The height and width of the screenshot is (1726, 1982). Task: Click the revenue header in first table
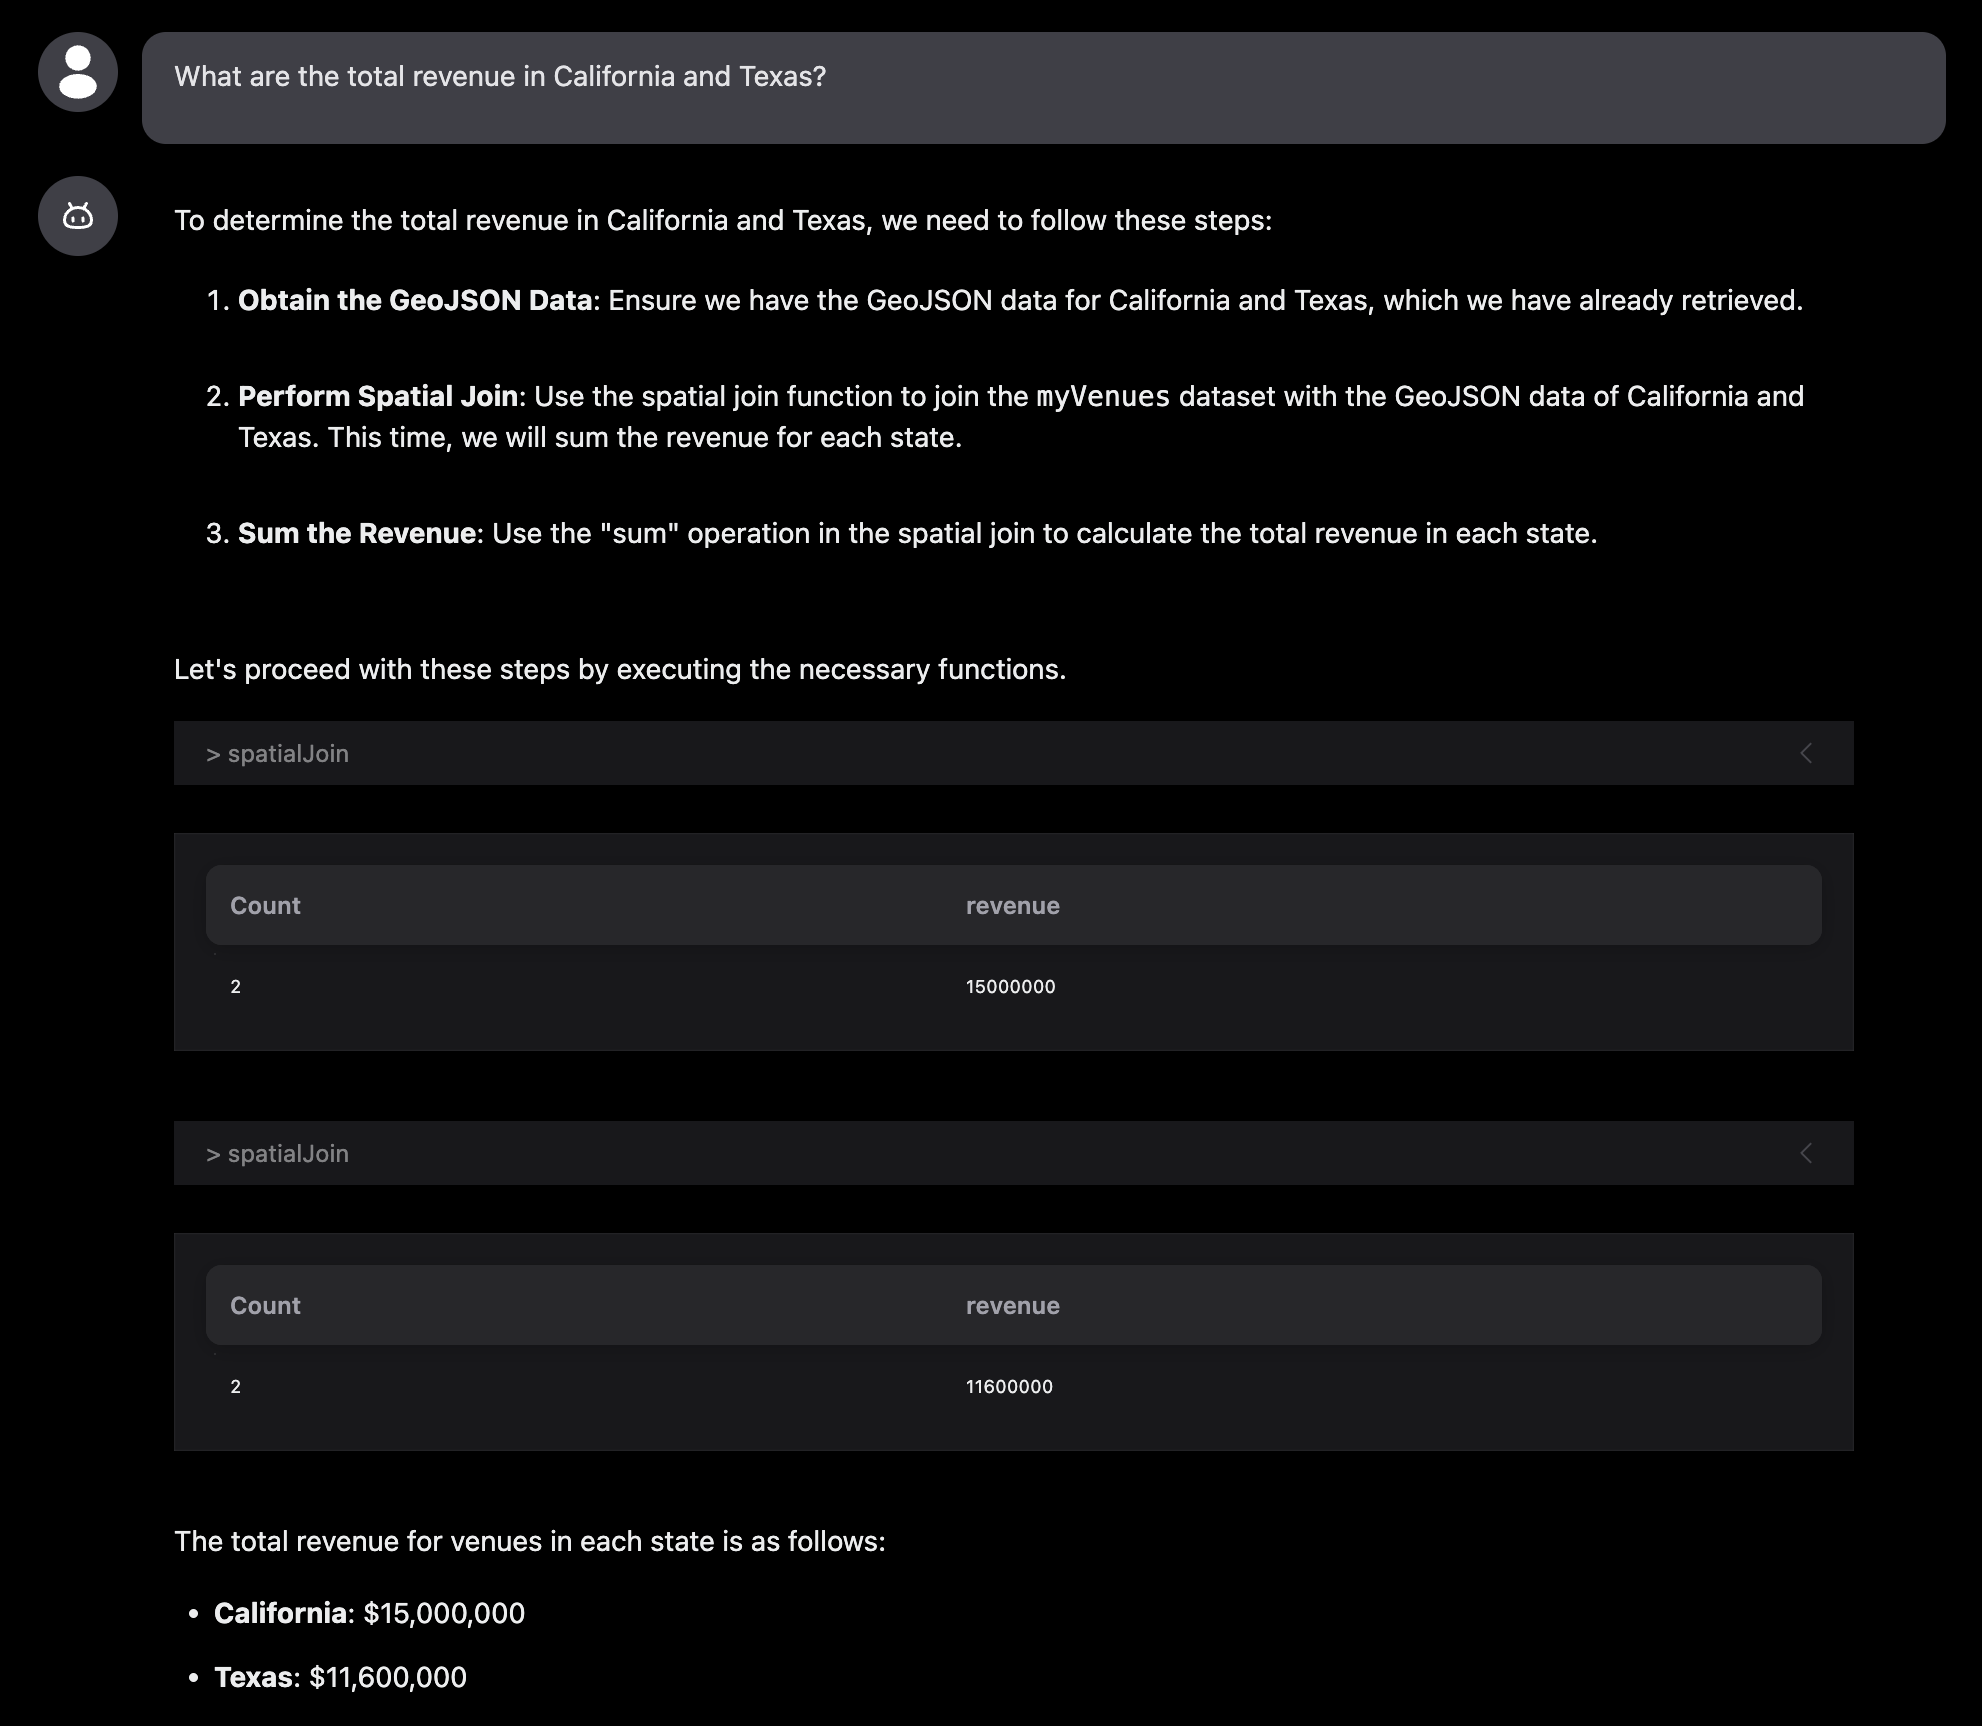tap(1012, 906)
